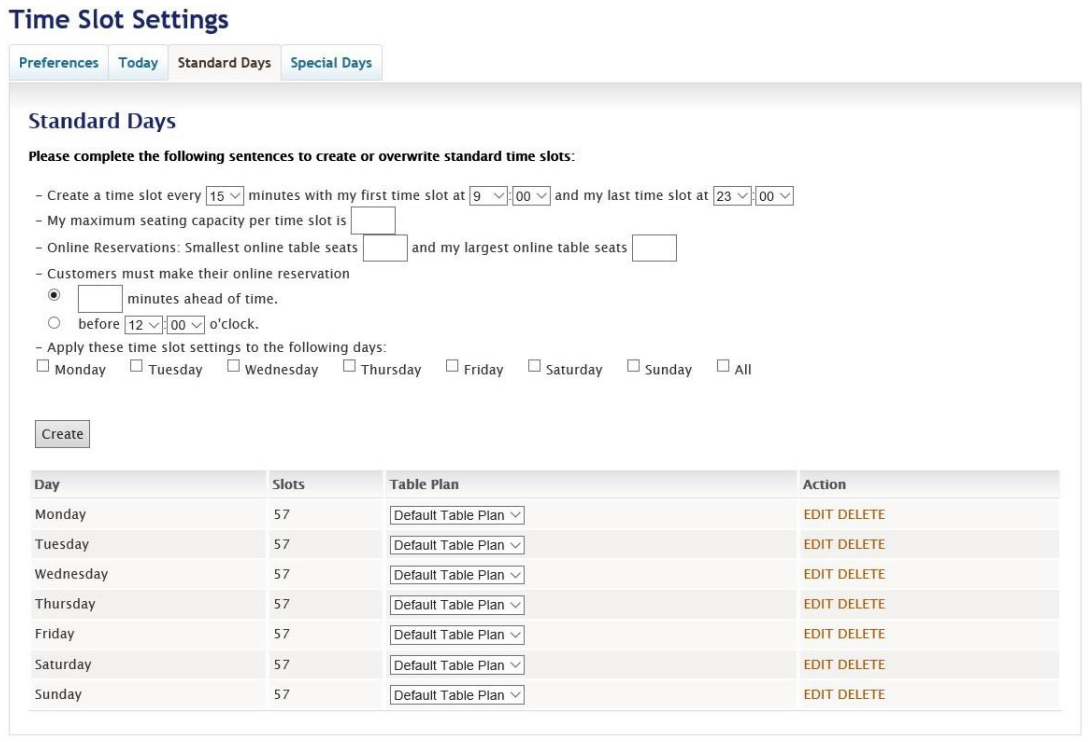
Task: Tick the All days checkbox
Action: 724,367
